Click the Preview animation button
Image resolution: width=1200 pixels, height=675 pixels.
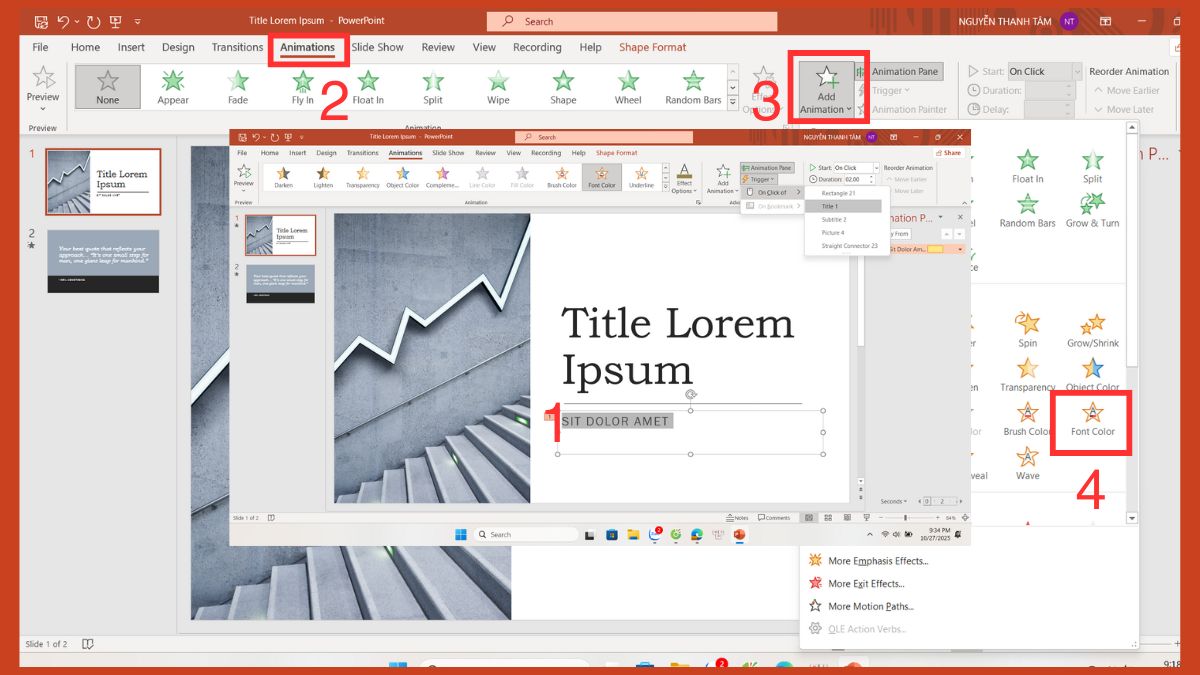point(42,86)
